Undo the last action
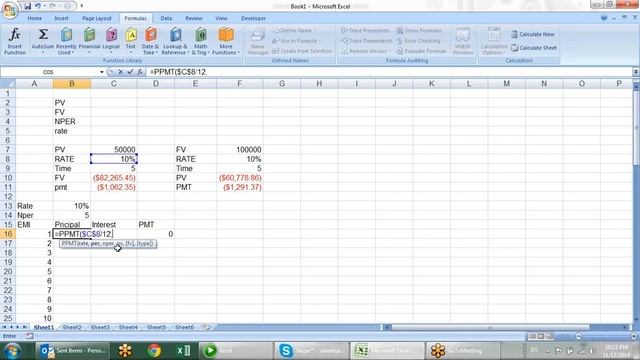This screenshot has height=360, width=640. pyautogui.click(x=38, y=6)
